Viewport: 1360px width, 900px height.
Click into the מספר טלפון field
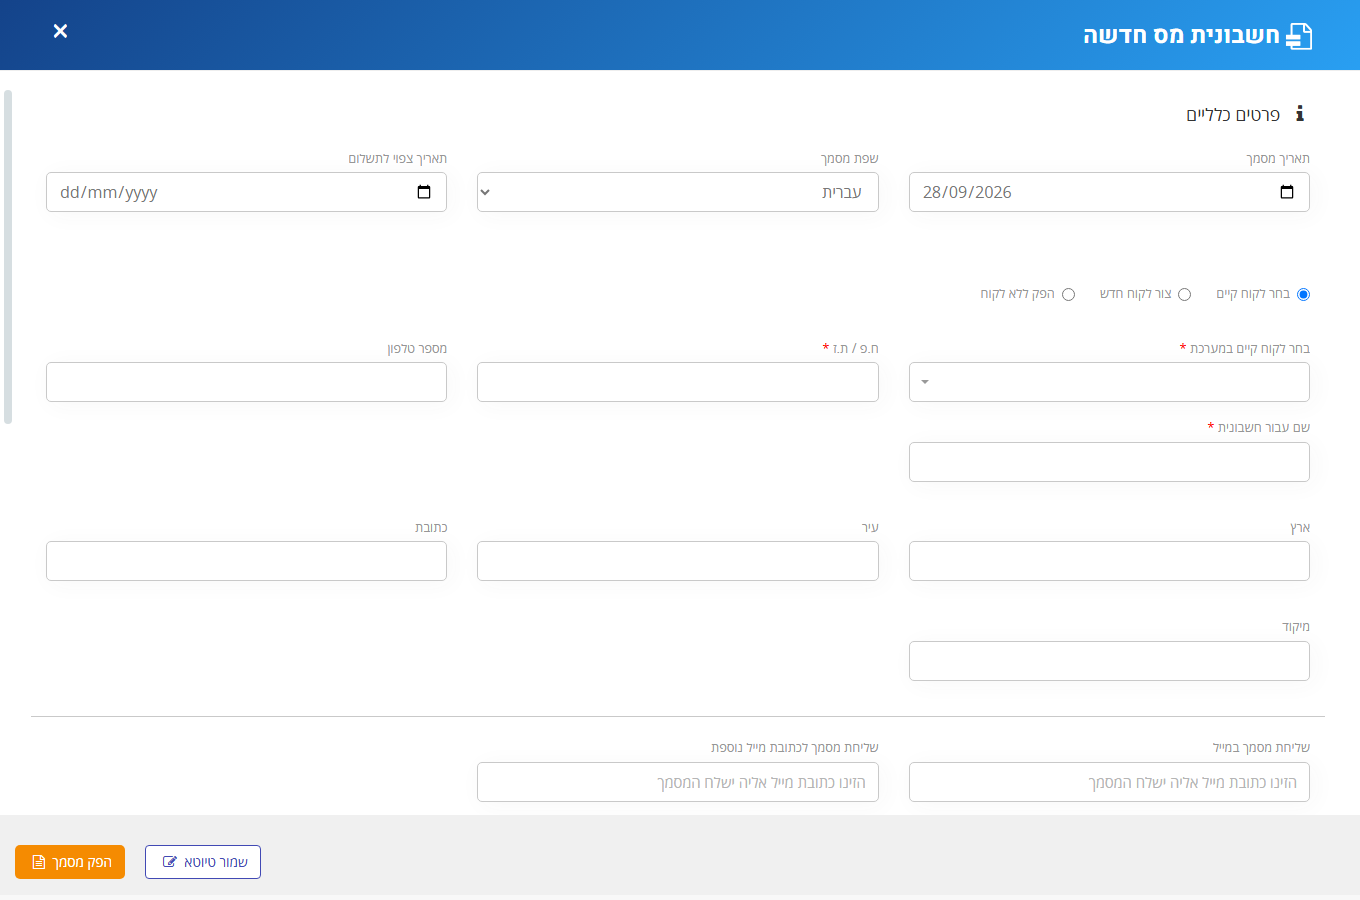point(246,382)
